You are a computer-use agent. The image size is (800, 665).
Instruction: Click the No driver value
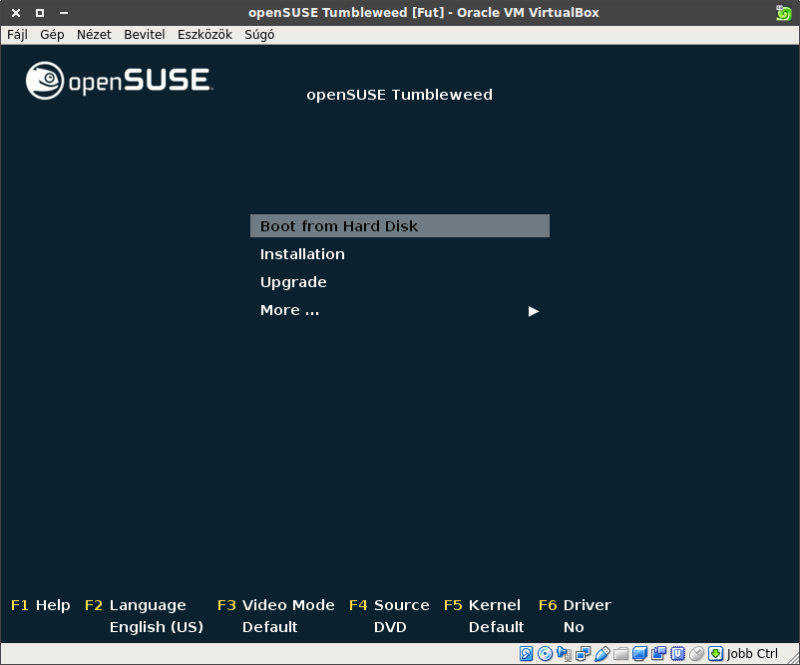(573, 627)
